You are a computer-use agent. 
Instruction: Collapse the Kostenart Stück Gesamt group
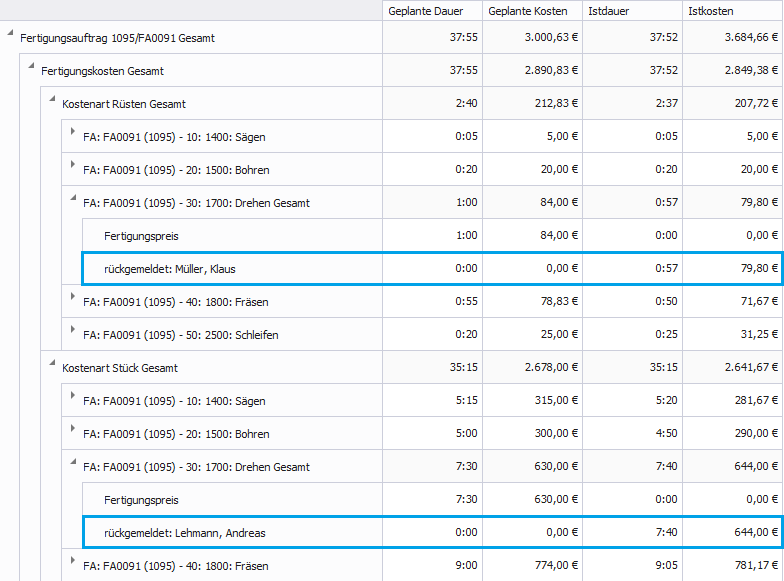click(x=52, y=365)
